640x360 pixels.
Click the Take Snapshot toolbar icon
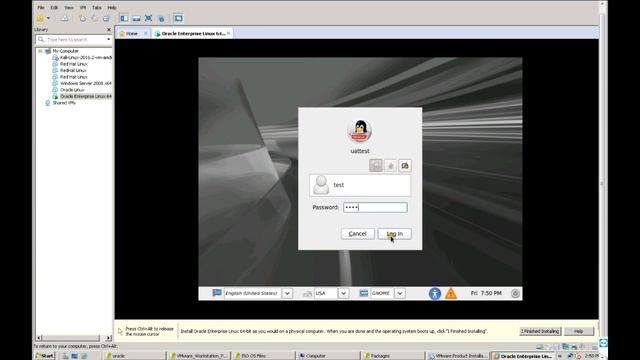tap(82, 18)
